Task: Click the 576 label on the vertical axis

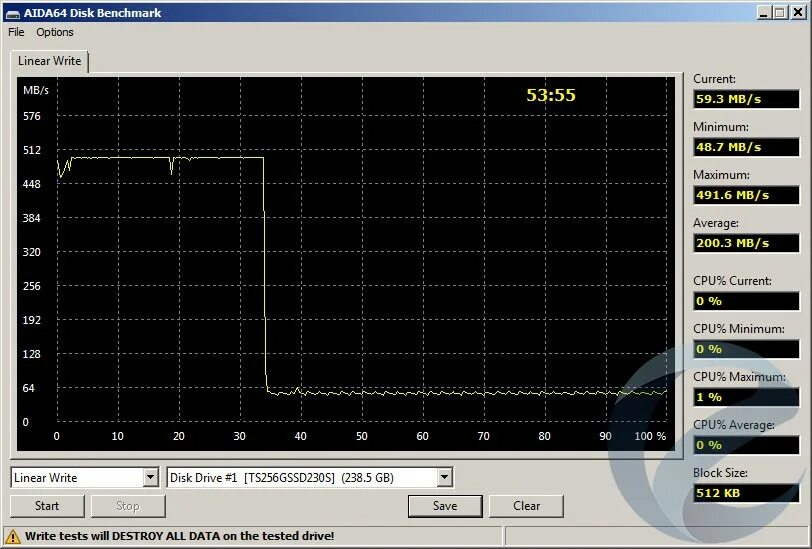Action: click(x=32, y=116)
